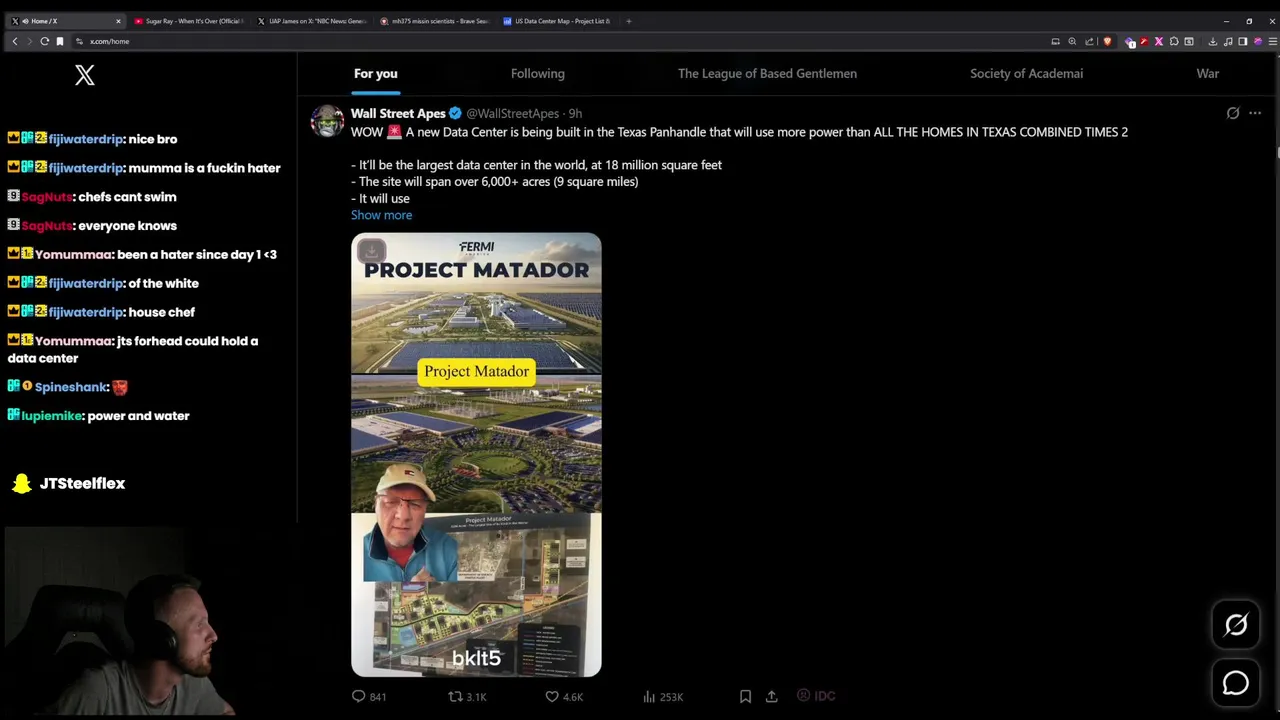Toggle the browser sidebar panel icon

coord(1243,41)
